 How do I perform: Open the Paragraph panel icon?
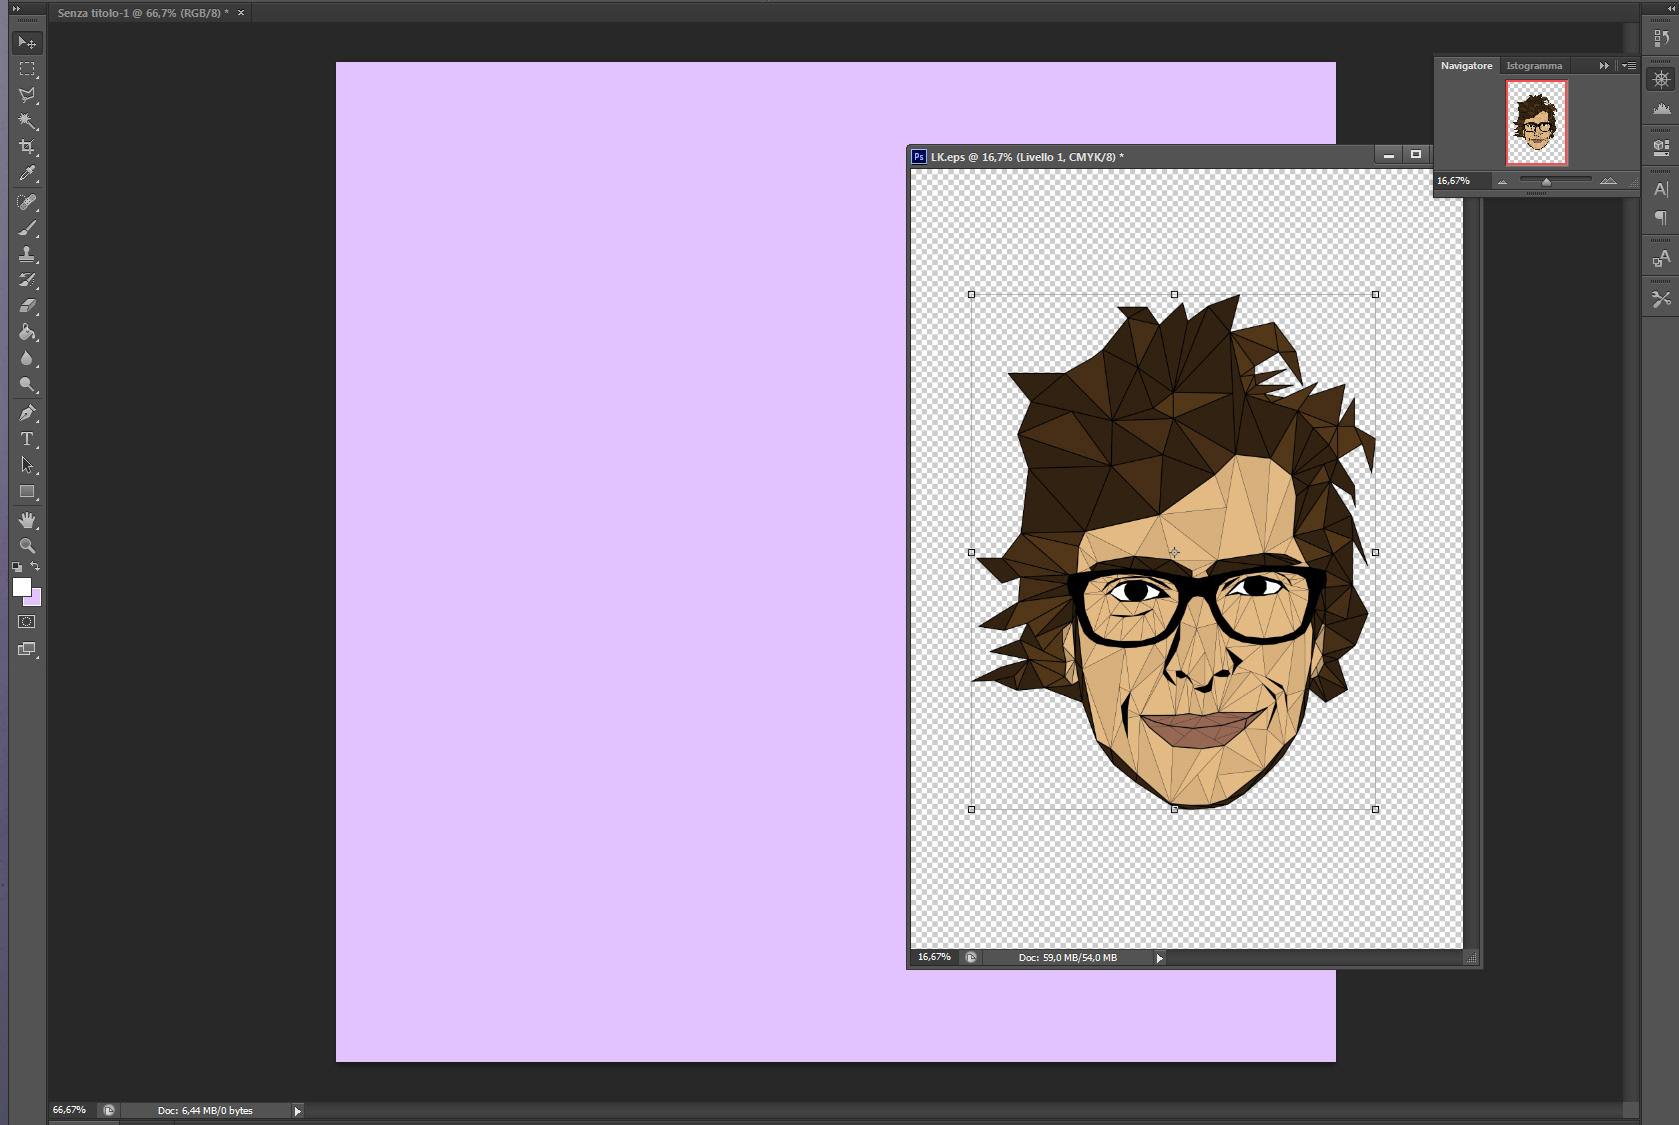click(1661, 218)
